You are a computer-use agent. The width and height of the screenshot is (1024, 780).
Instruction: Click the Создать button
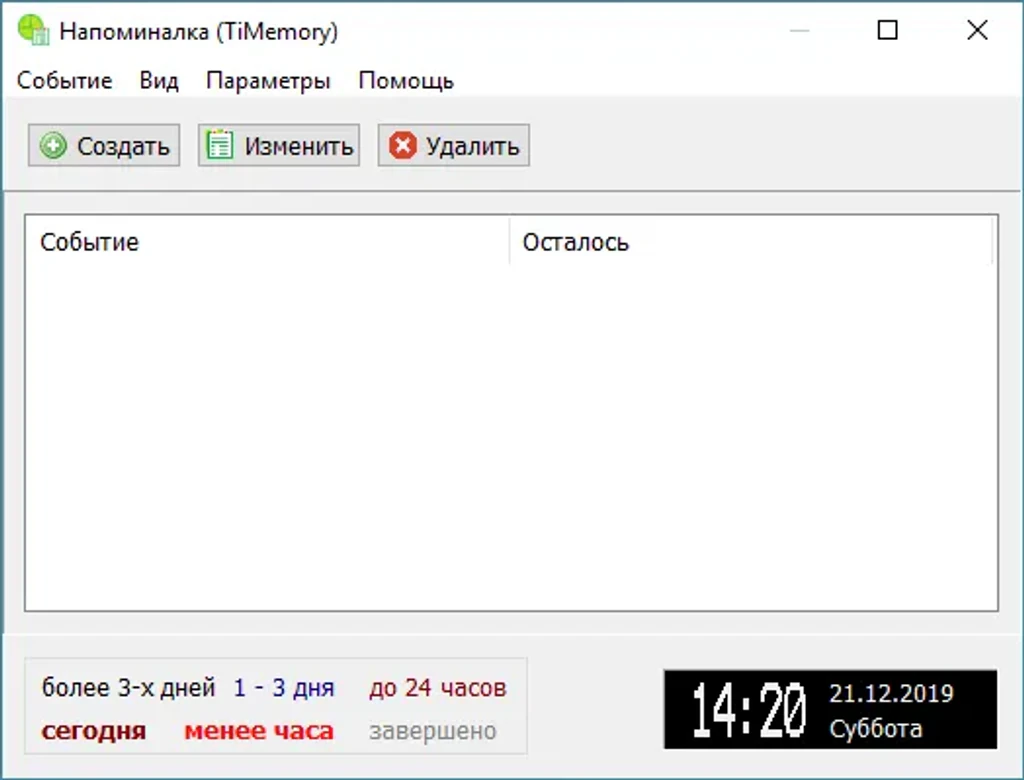pos(104,145)
